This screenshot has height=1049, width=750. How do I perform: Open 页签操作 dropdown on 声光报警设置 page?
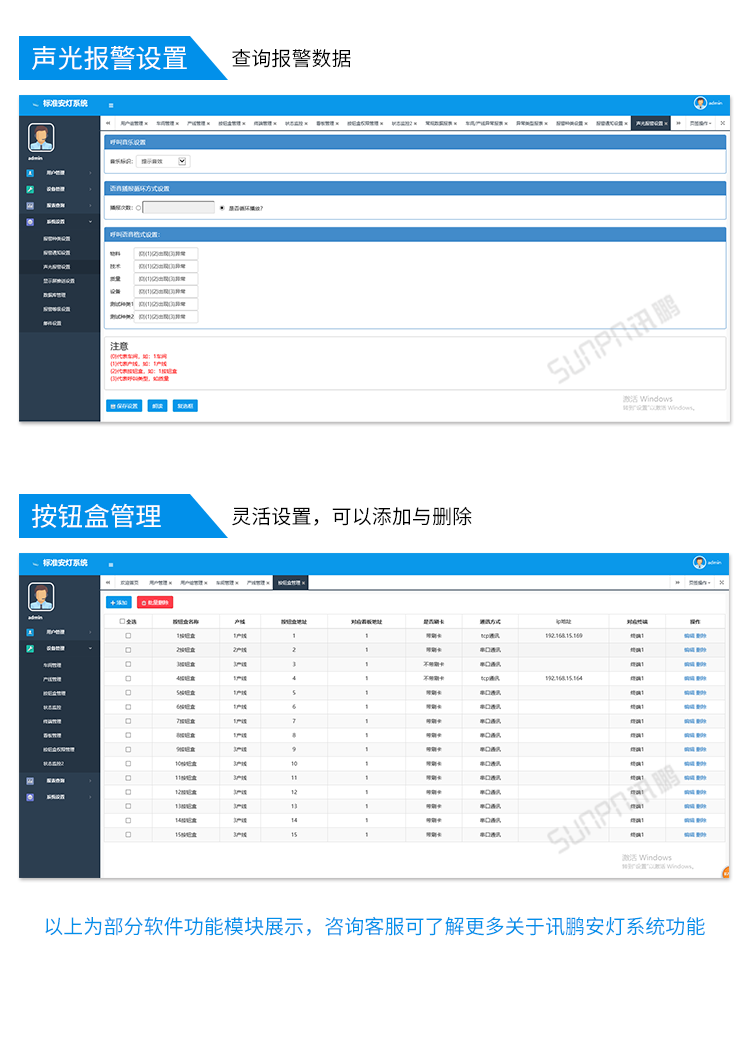click(x=700, y=124)
